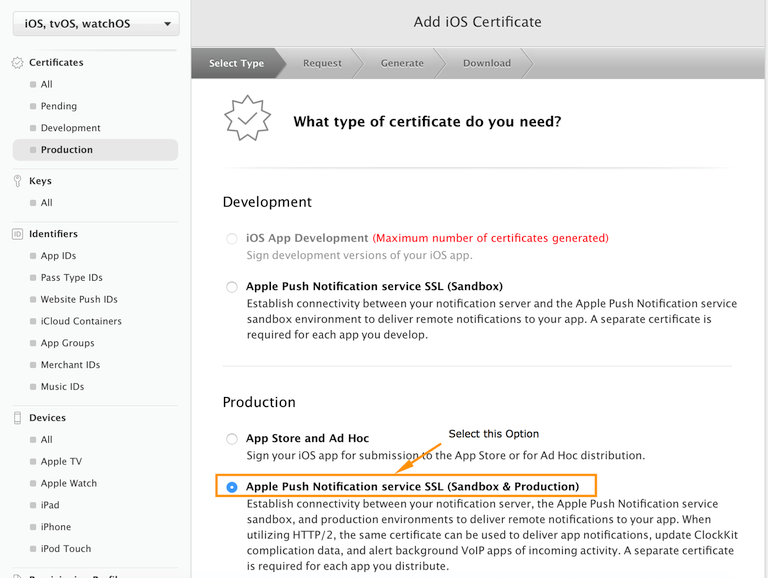
Task: Open Merchant IDs list
Action: [70, 365]
